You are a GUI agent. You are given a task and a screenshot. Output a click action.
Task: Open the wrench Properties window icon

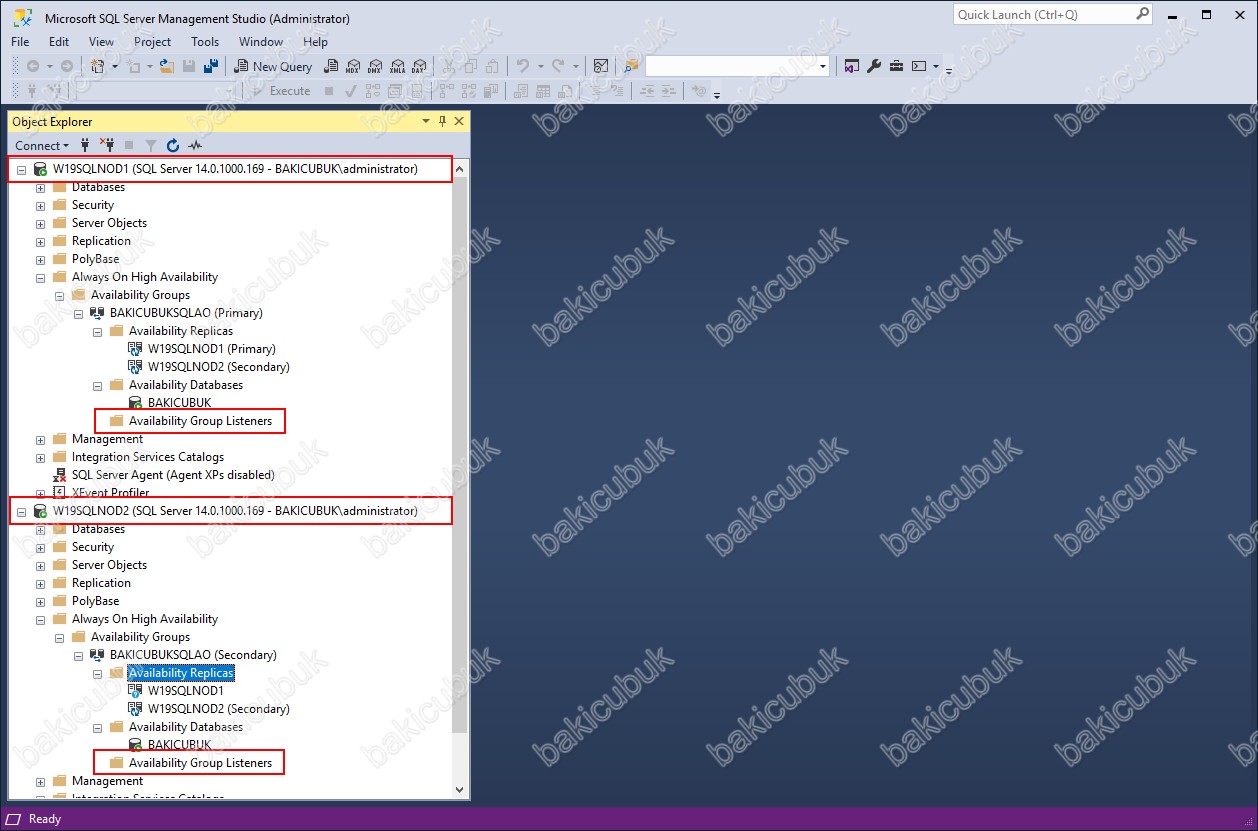click(873, 66)
